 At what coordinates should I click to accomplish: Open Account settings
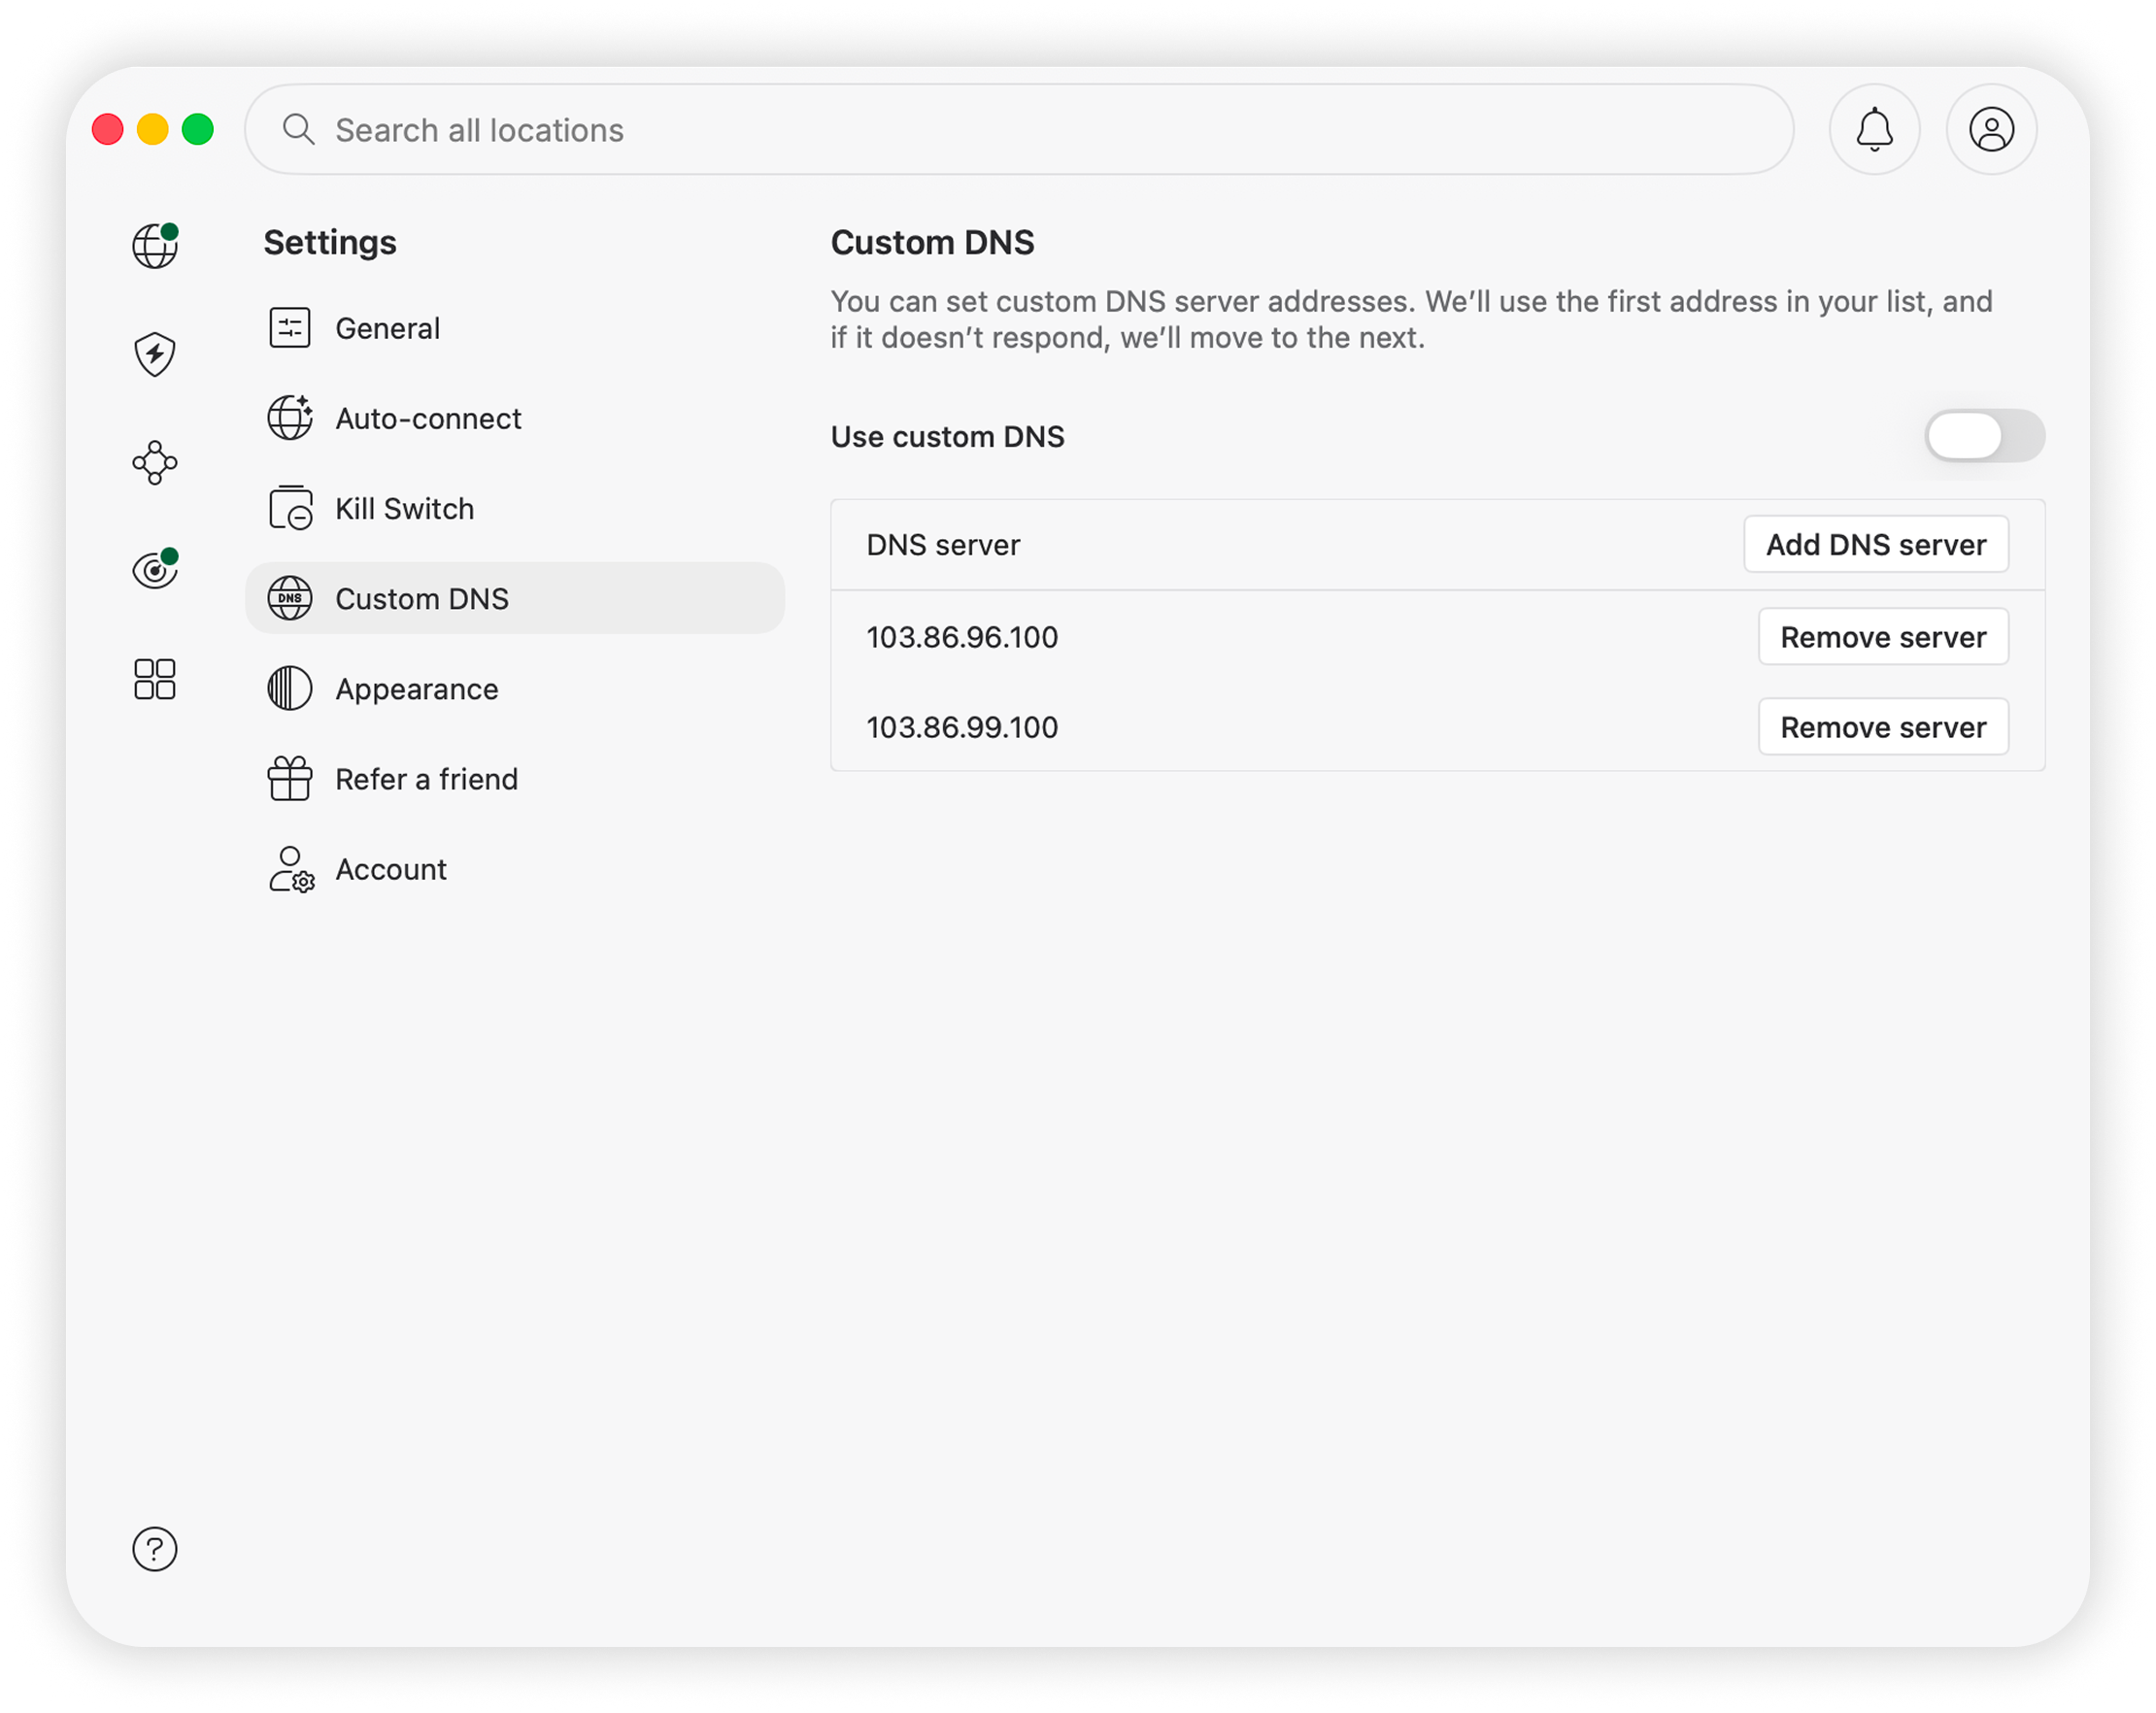coord(515,869)
